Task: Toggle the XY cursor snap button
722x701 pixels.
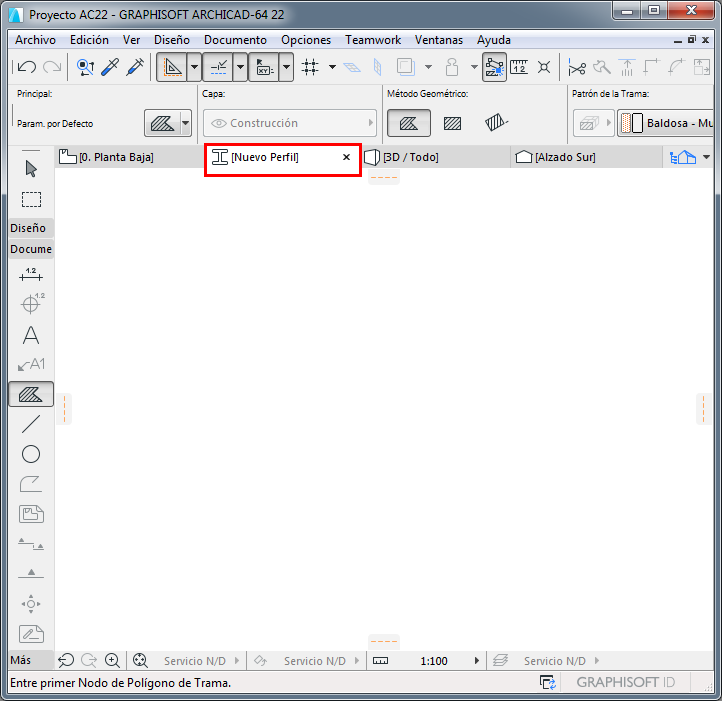Action: pos(264,67)
